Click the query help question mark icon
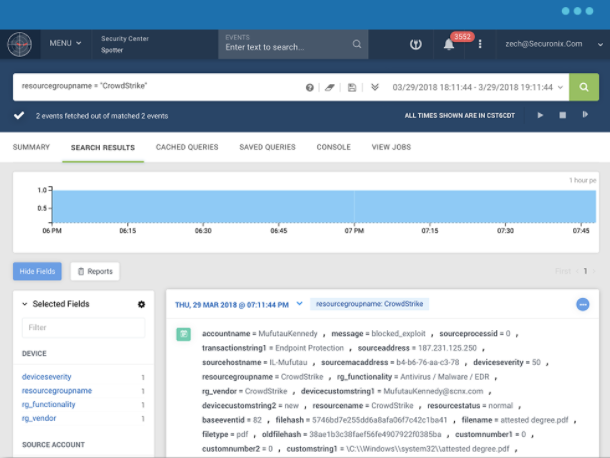 point(310,87)
